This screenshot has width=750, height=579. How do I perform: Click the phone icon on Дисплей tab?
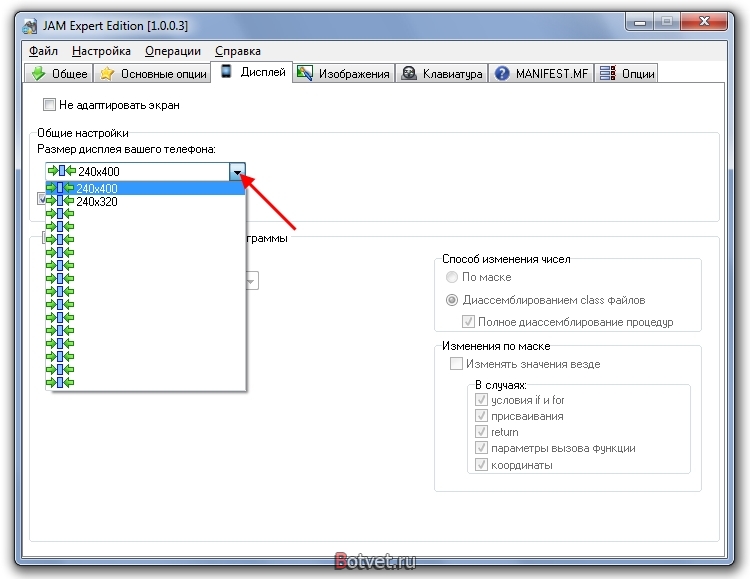click(x=226, y=71)
